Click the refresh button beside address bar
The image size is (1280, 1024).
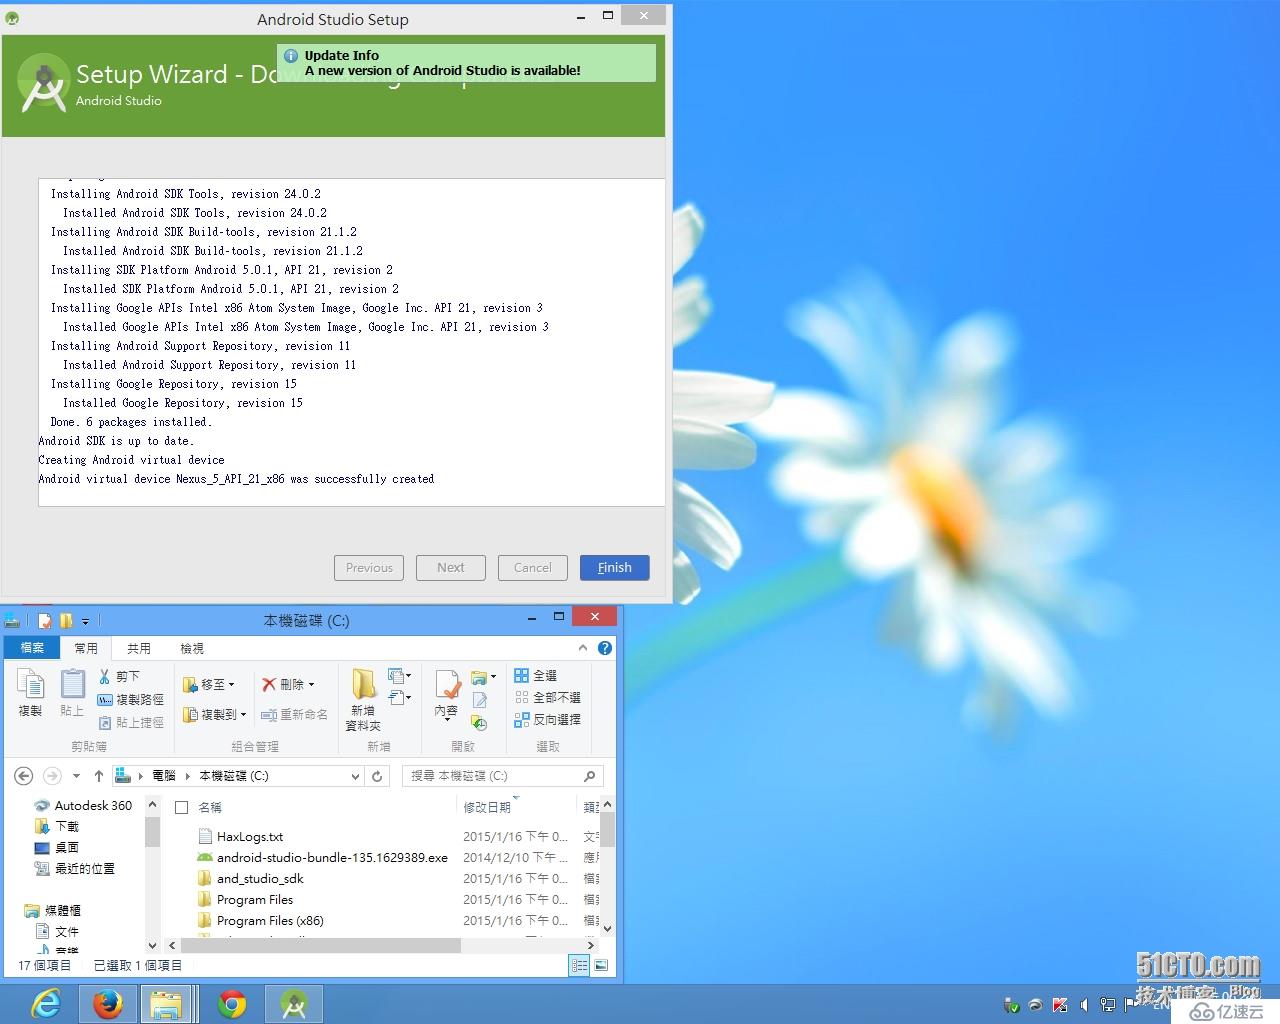coord(377,776)
